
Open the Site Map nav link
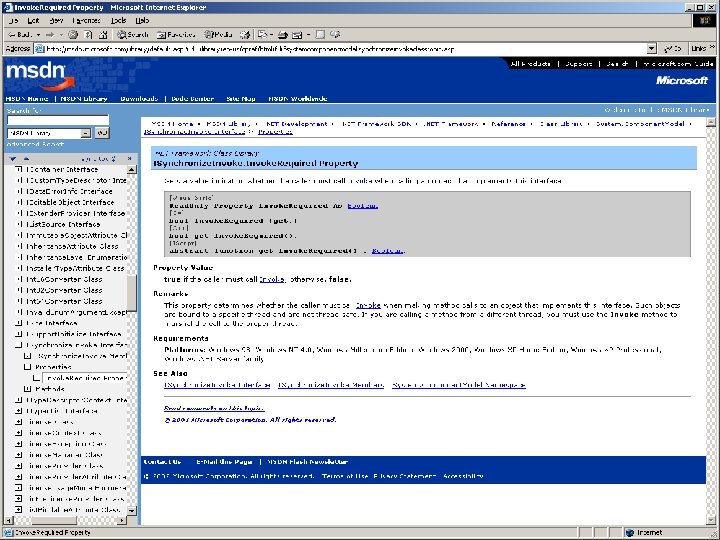click(241, 99)
